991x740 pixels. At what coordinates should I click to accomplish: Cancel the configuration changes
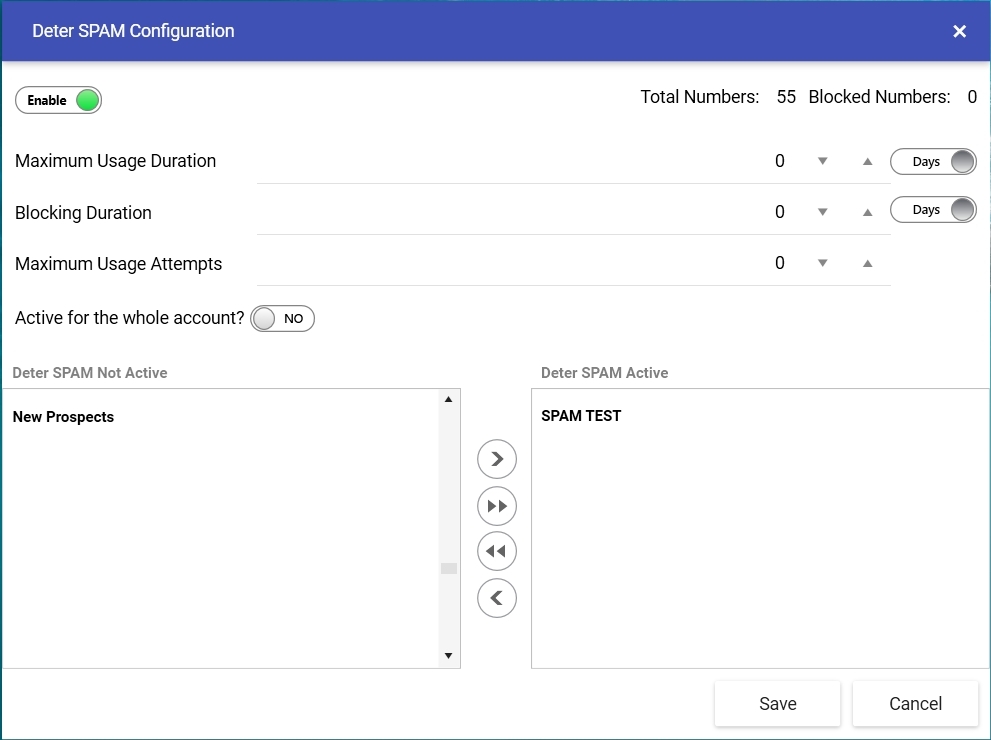point(915,703)
